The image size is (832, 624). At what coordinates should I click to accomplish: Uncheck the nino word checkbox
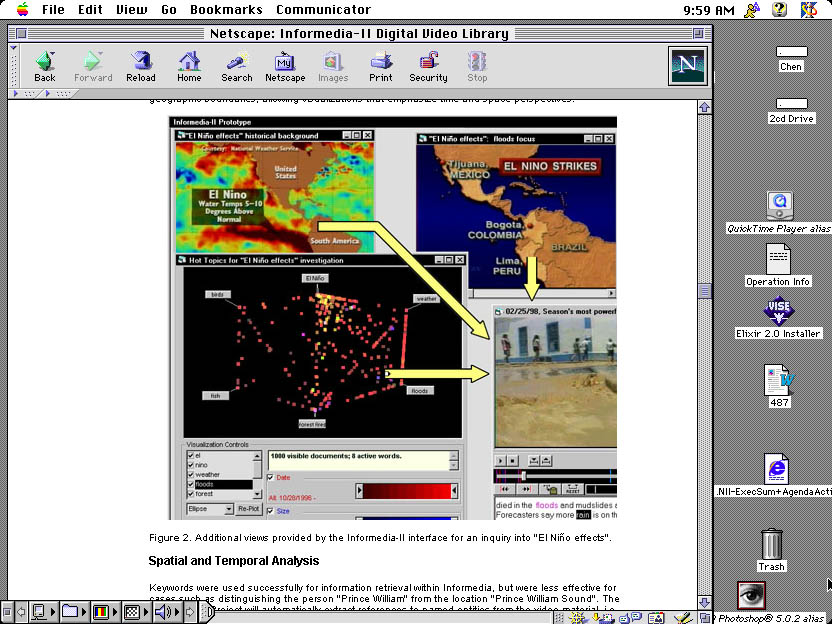click(x=192, y=465)
